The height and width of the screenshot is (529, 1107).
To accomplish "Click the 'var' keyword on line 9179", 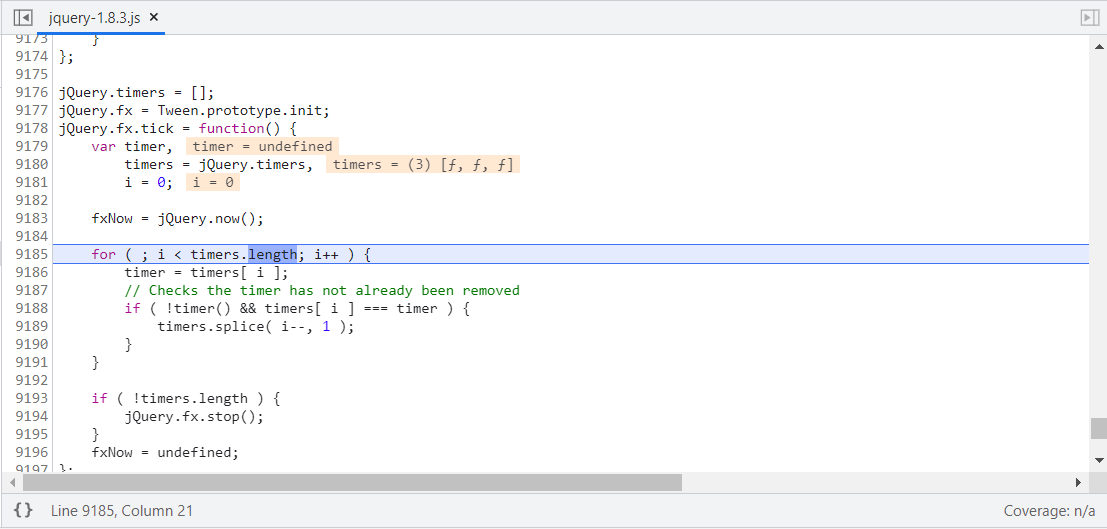I will click(104, 146).
